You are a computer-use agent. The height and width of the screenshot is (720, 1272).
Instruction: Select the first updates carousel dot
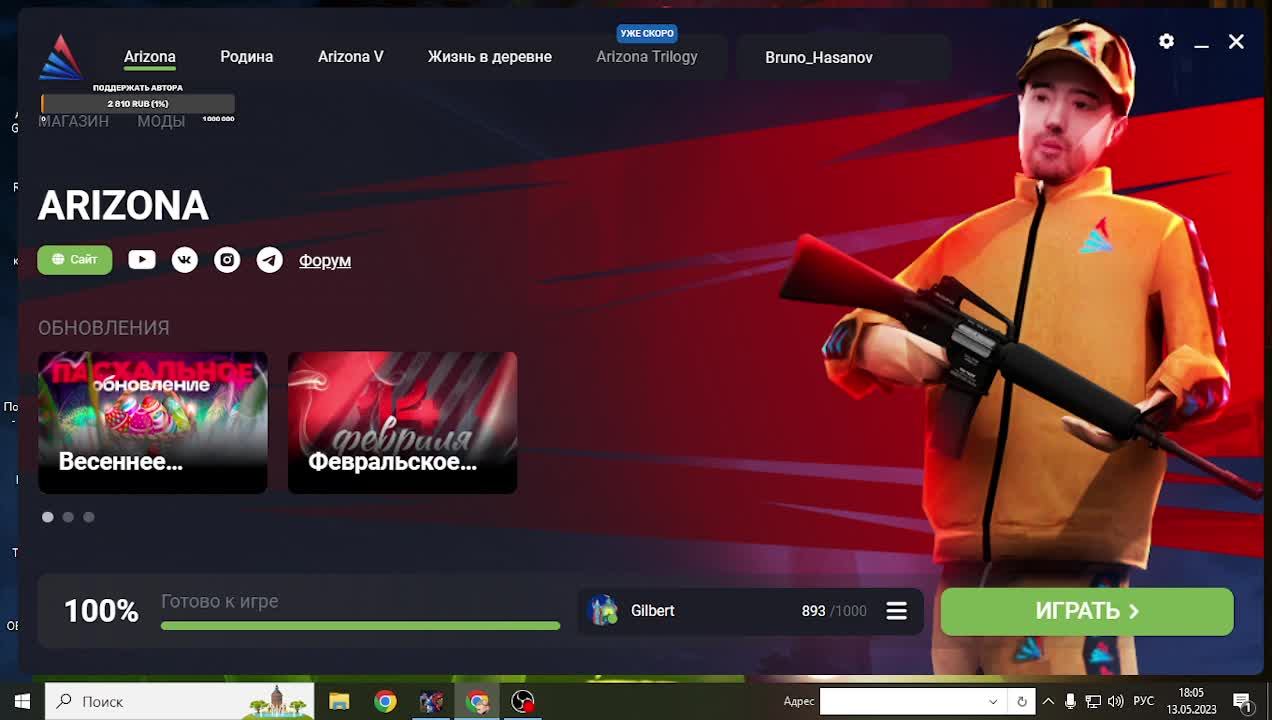pos(47,517)
